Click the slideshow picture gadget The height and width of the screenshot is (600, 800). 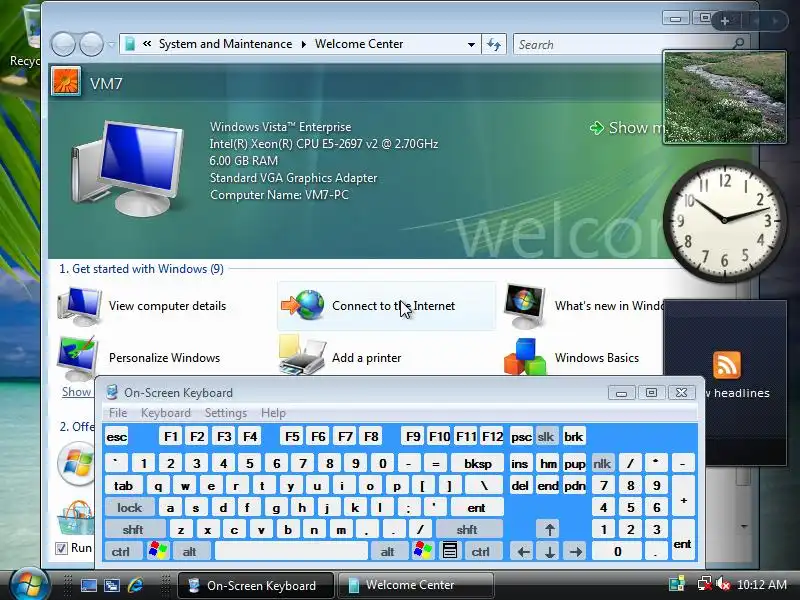[x=724, y=97]
